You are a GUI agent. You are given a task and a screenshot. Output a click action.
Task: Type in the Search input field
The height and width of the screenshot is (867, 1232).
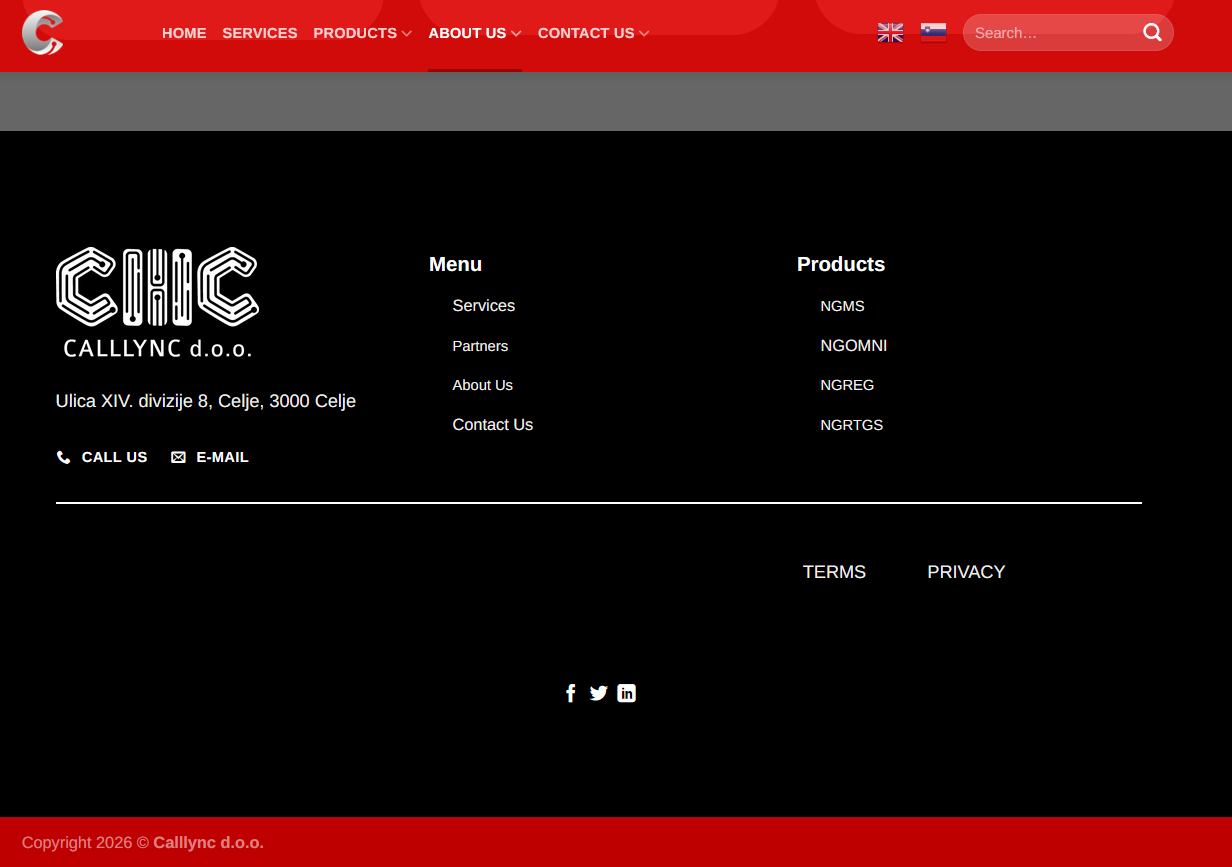[1052, 33]
